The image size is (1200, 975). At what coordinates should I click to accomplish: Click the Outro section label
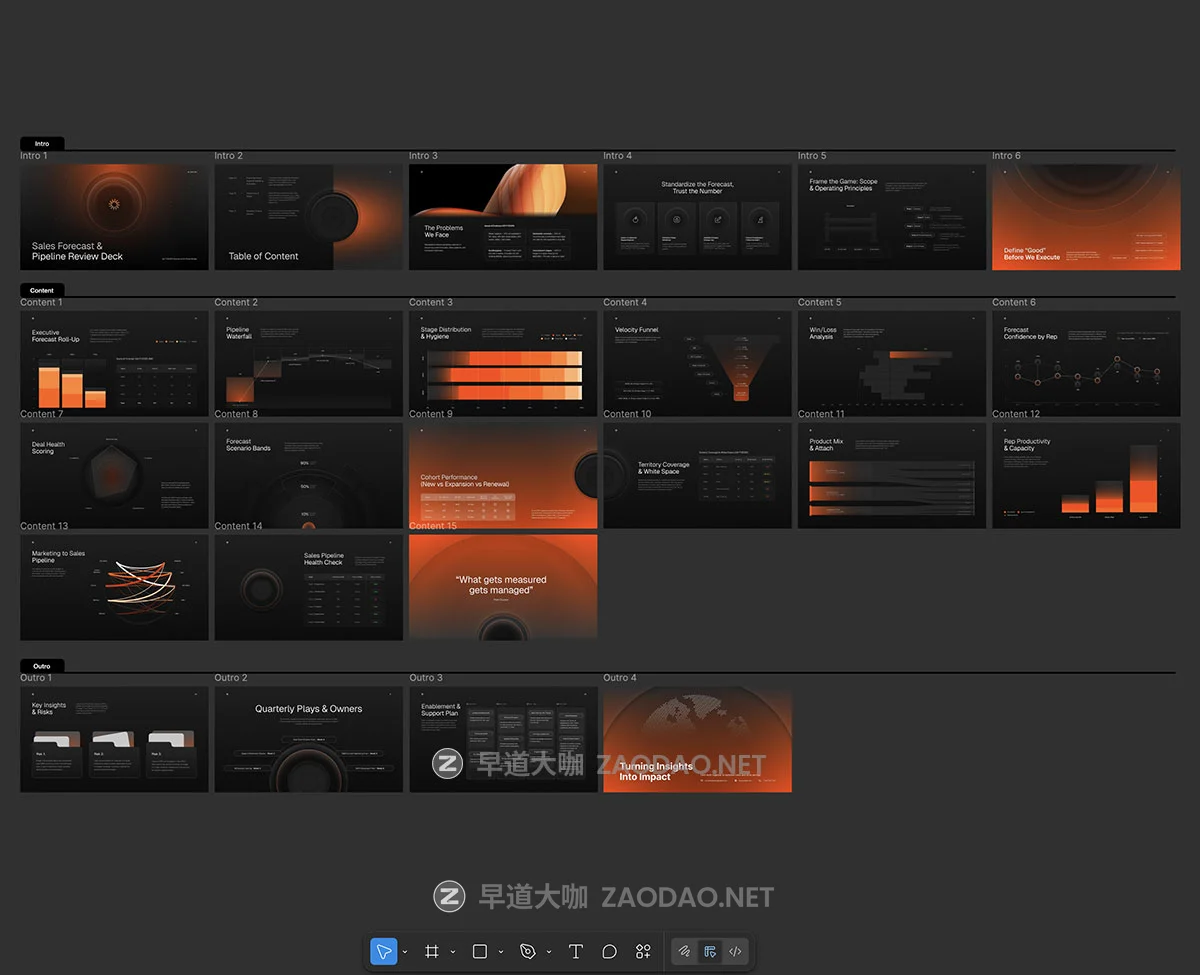[x=42, y=666]
